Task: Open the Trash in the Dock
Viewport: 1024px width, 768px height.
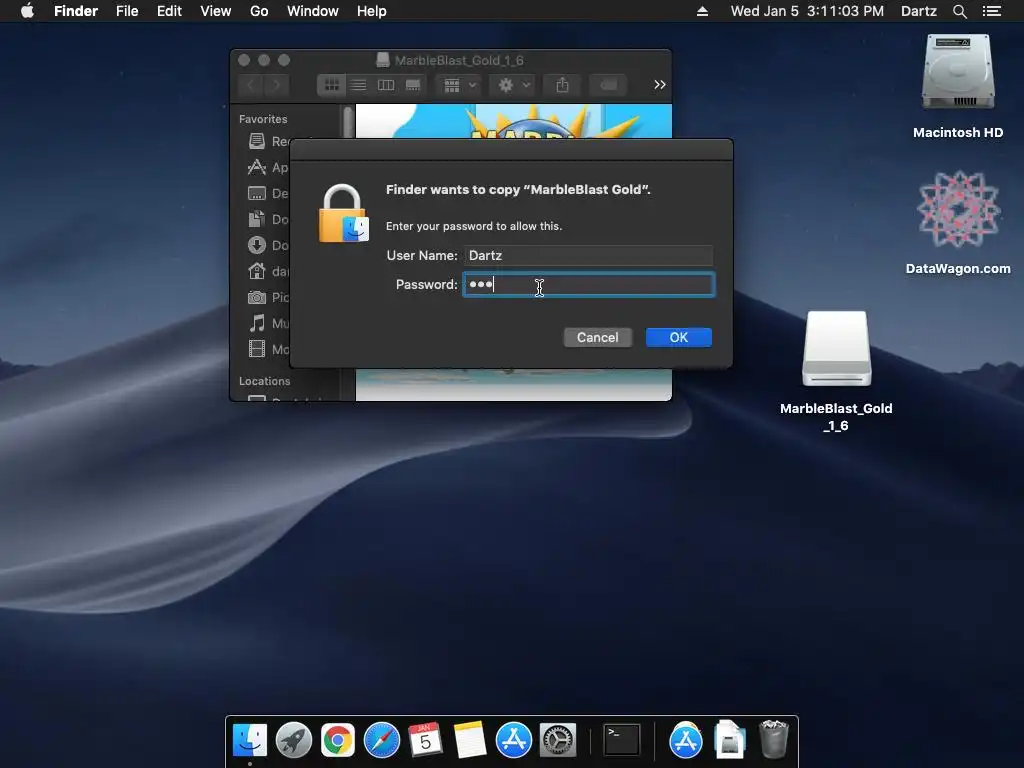Action: point(774,740)
